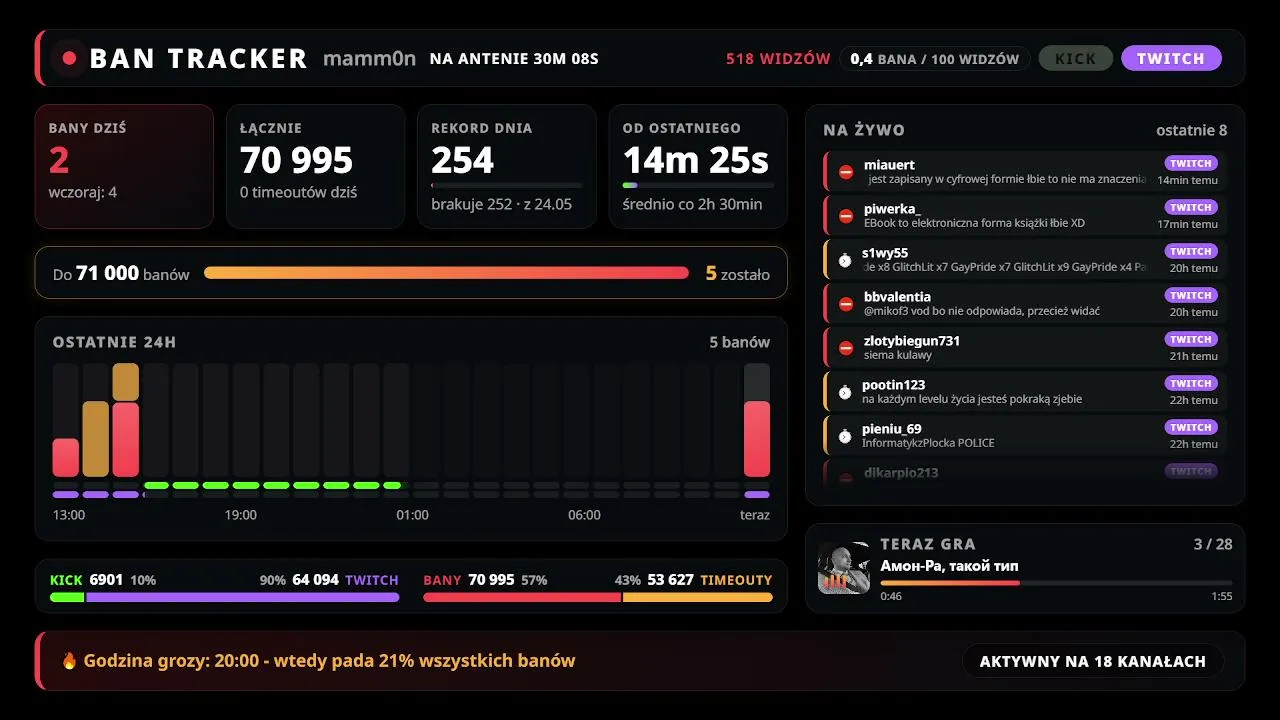This screenshot has width=1280, height=720.
Task: Click the message 'siema kulawy'
Action: click(x=898, y=355)
